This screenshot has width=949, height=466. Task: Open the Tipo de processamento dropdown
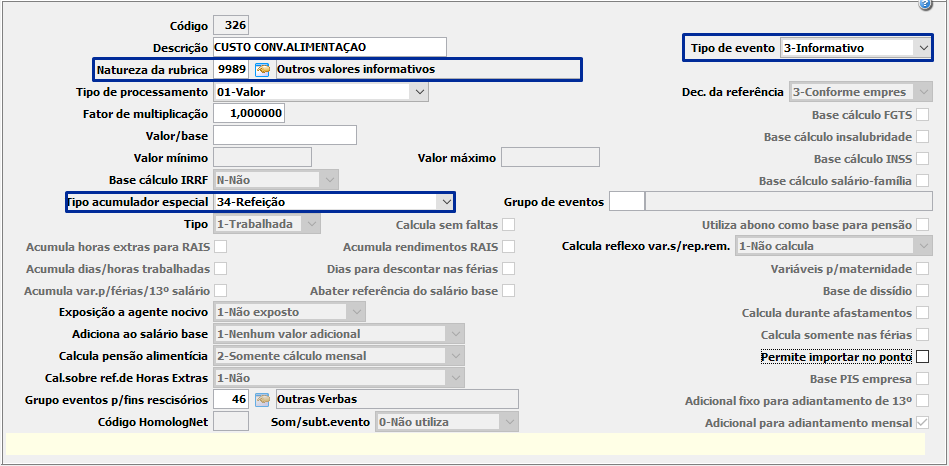(321, 92)
